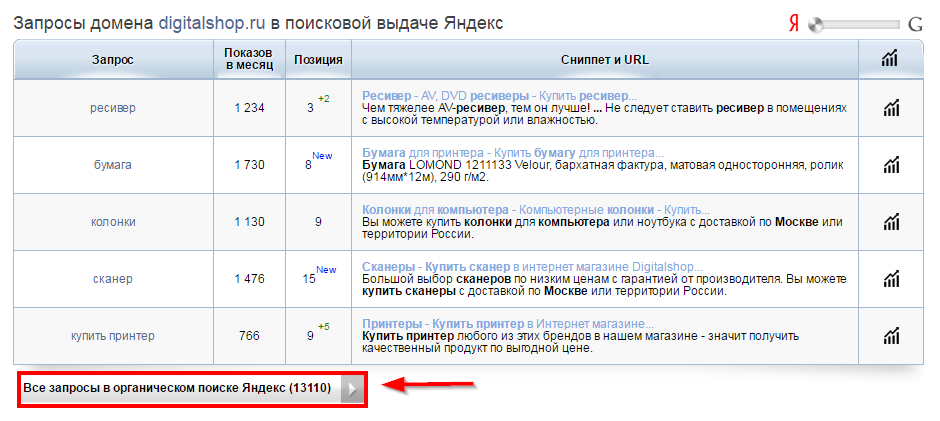Select query сканер
The height and width of the screenshot is (421, 940).
[113, 279]
